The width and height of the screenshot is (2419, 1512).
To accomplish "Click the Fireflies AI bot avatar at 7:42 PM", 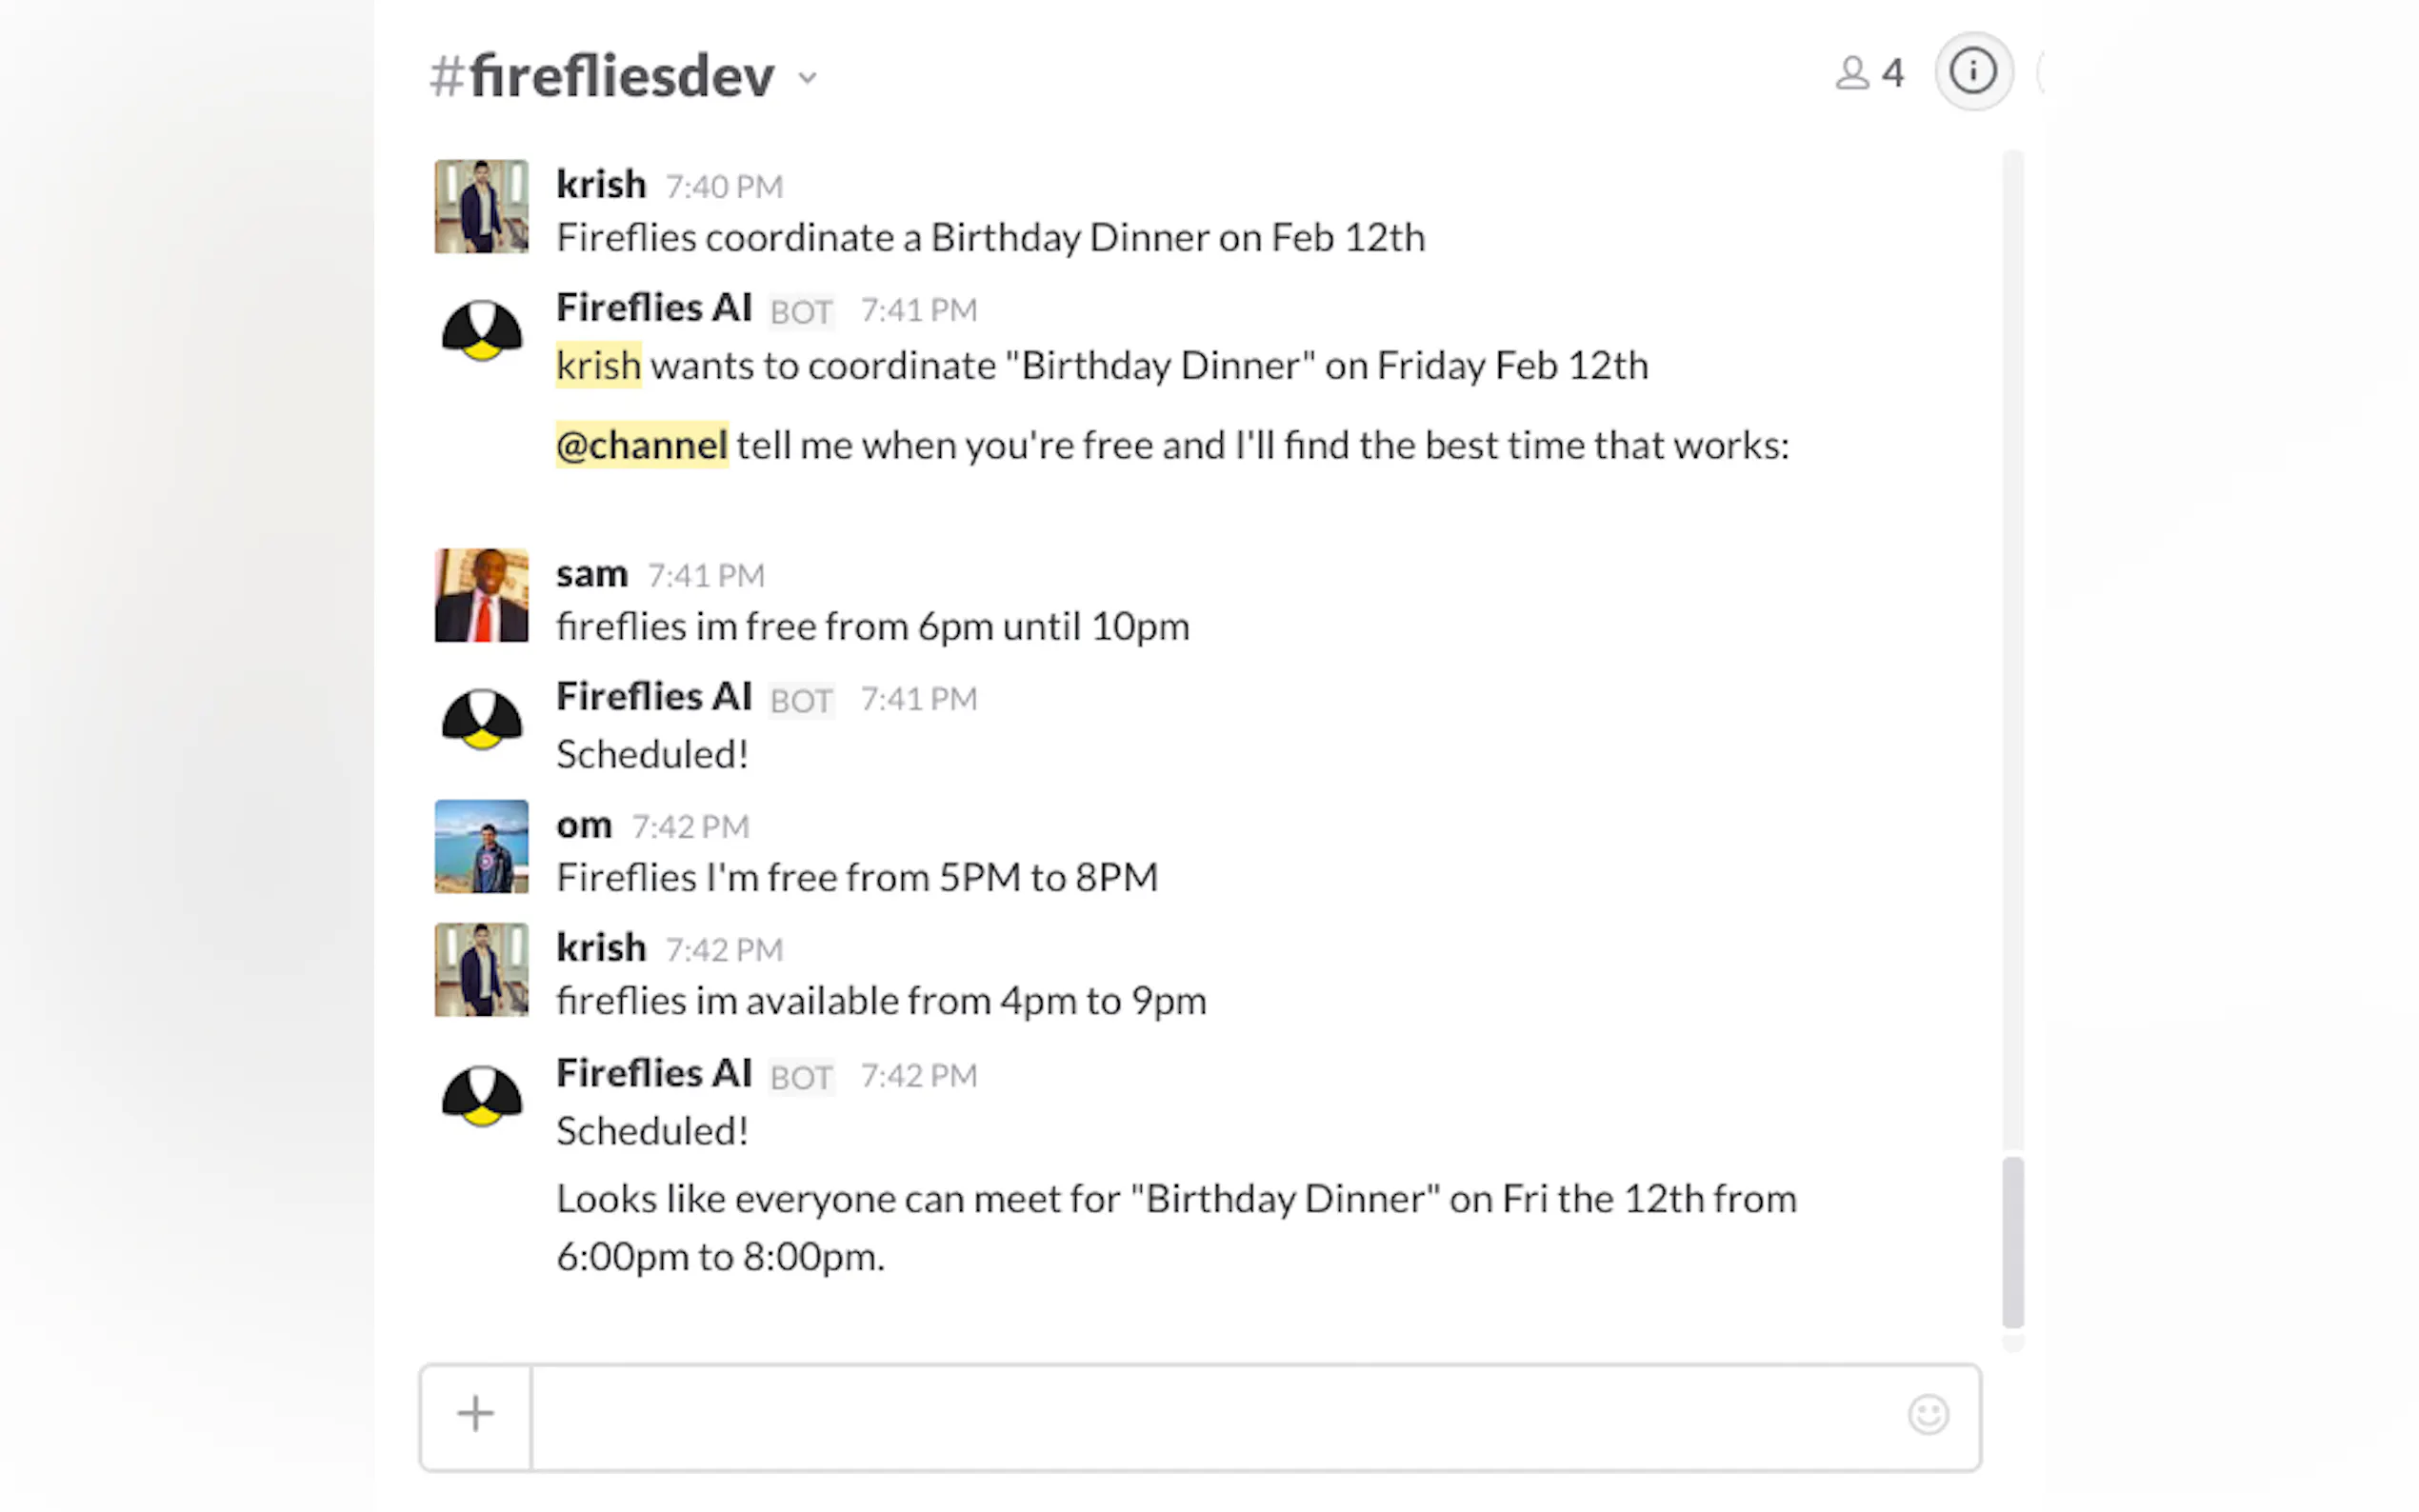I will (x=482, y=1097).
